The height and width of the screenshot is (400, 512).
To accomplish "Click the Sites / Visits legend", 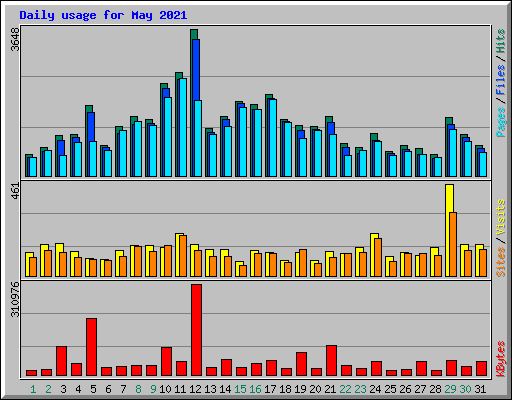I will point(501,238).
